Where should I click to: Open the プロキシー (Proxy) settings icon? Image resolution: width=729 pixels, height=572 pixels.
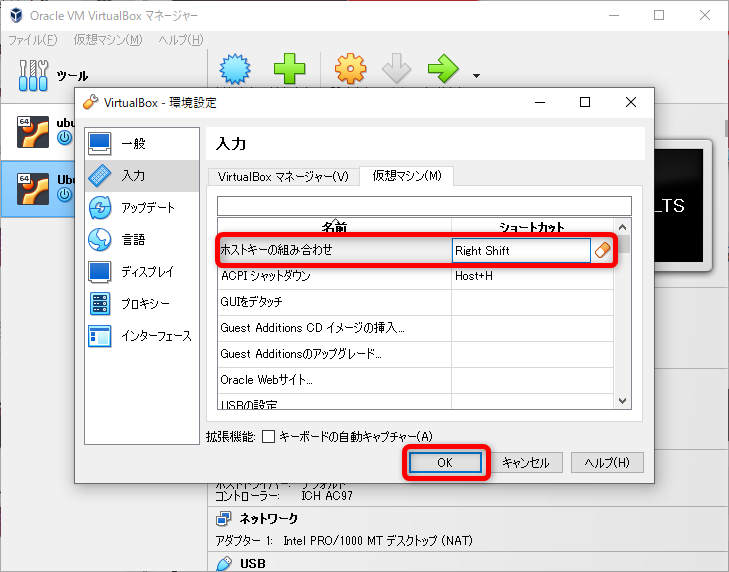coord(99,304)
